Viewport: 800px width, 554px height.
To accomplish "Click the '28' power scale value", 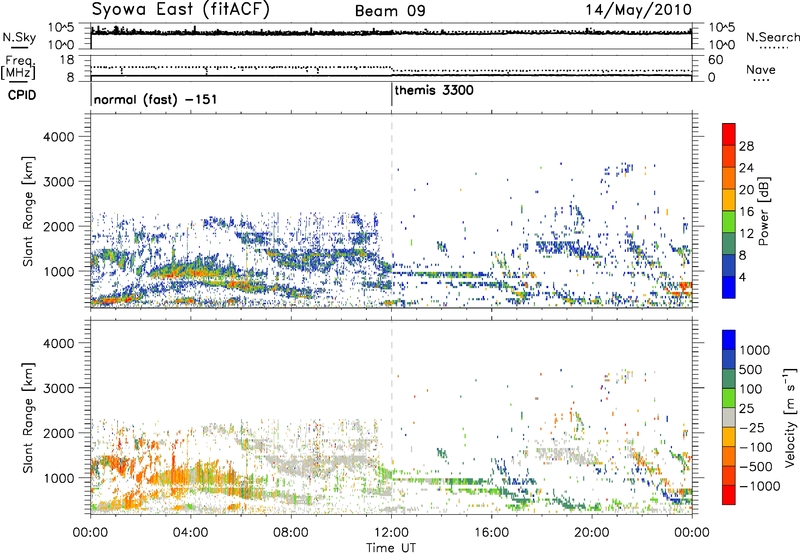I will (x=746, y=146).
